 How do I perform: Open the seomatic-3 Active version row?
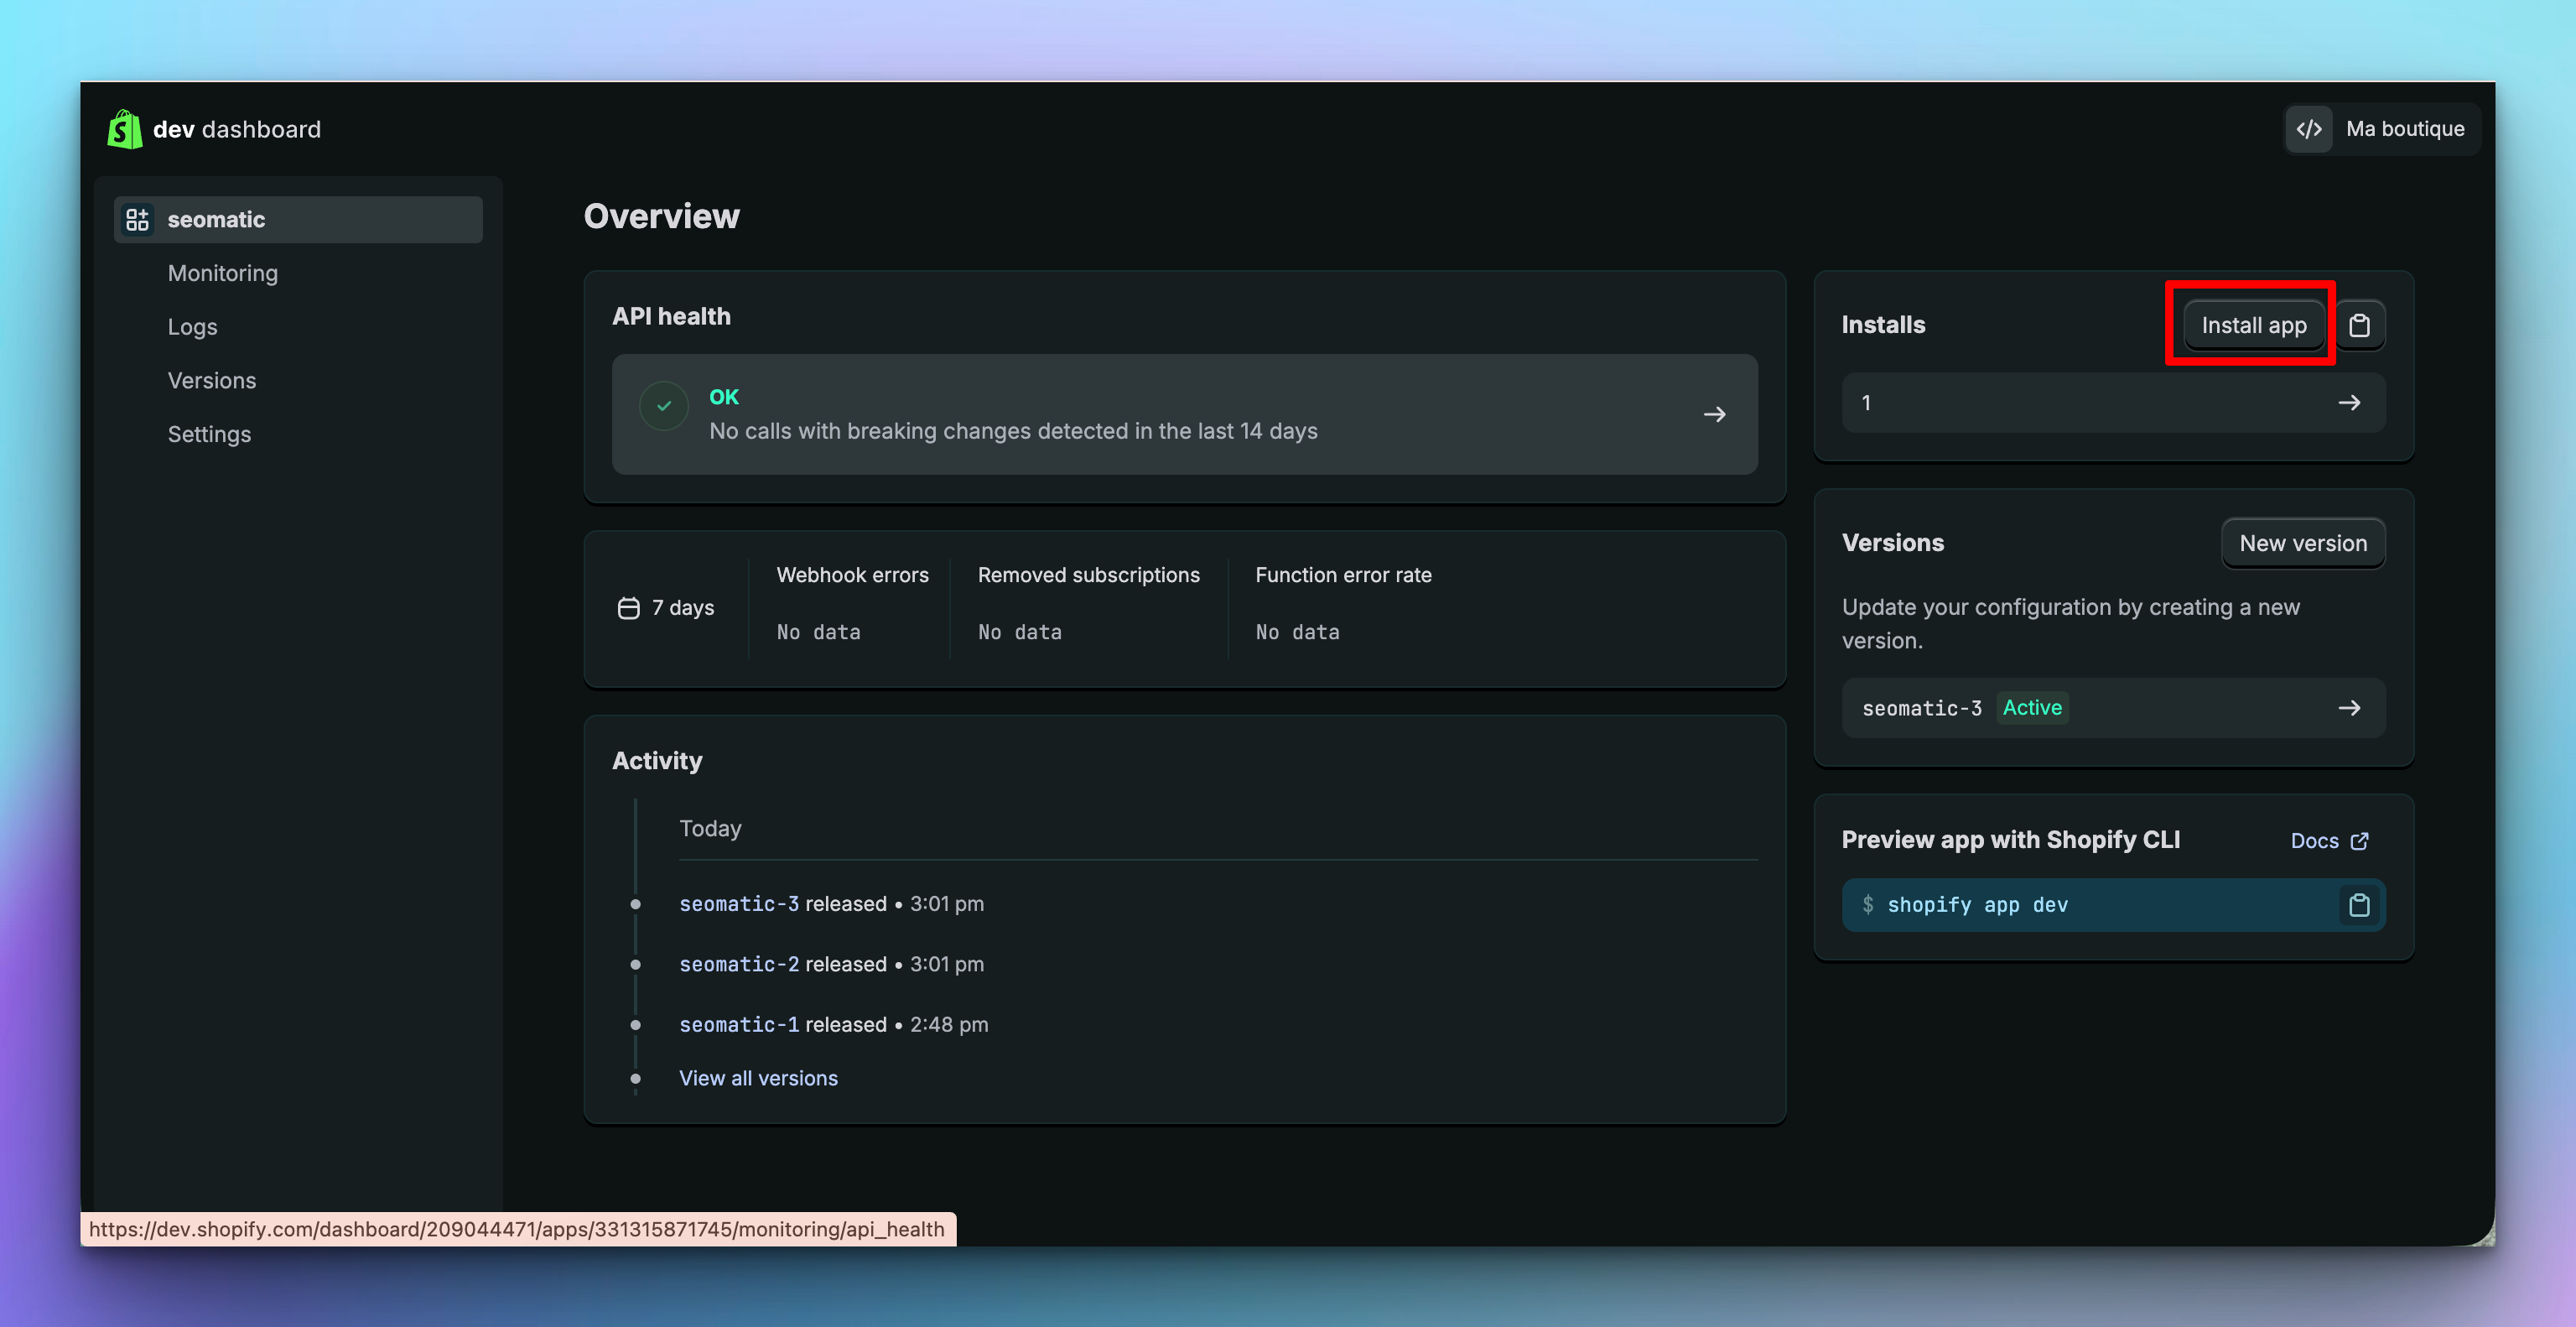(2113, 708)
